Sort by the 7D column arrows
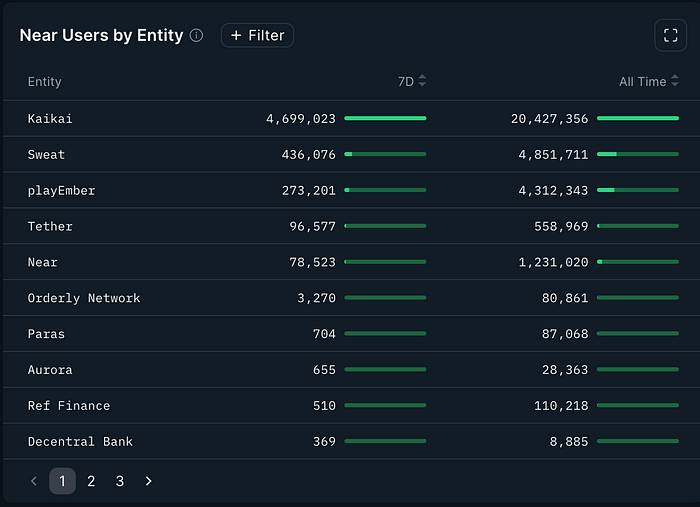Screen dimensions: 700x507 point(422,81)
